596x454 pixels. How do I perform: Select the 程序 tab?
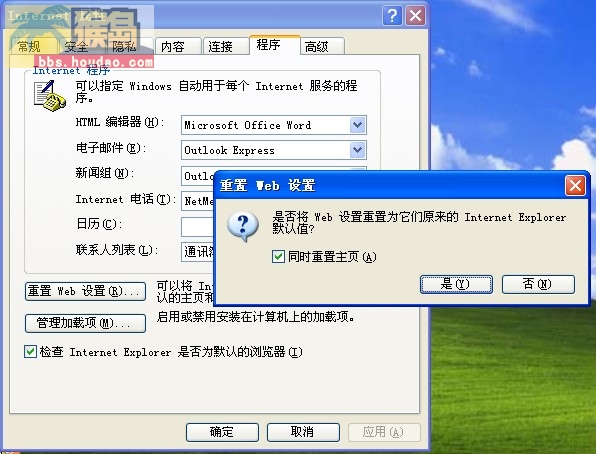coord(274,45)
